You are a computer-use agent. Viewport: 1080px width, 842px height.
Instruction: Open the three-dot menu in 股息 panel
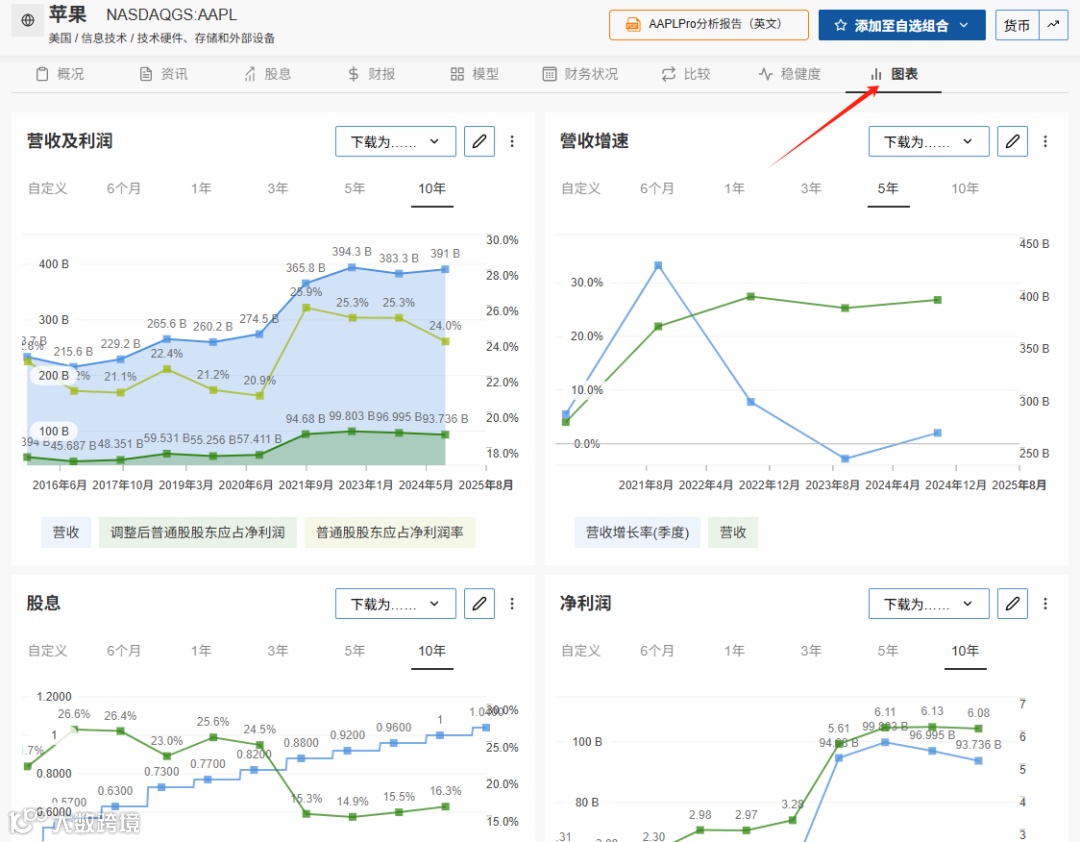tap(512, 604)
